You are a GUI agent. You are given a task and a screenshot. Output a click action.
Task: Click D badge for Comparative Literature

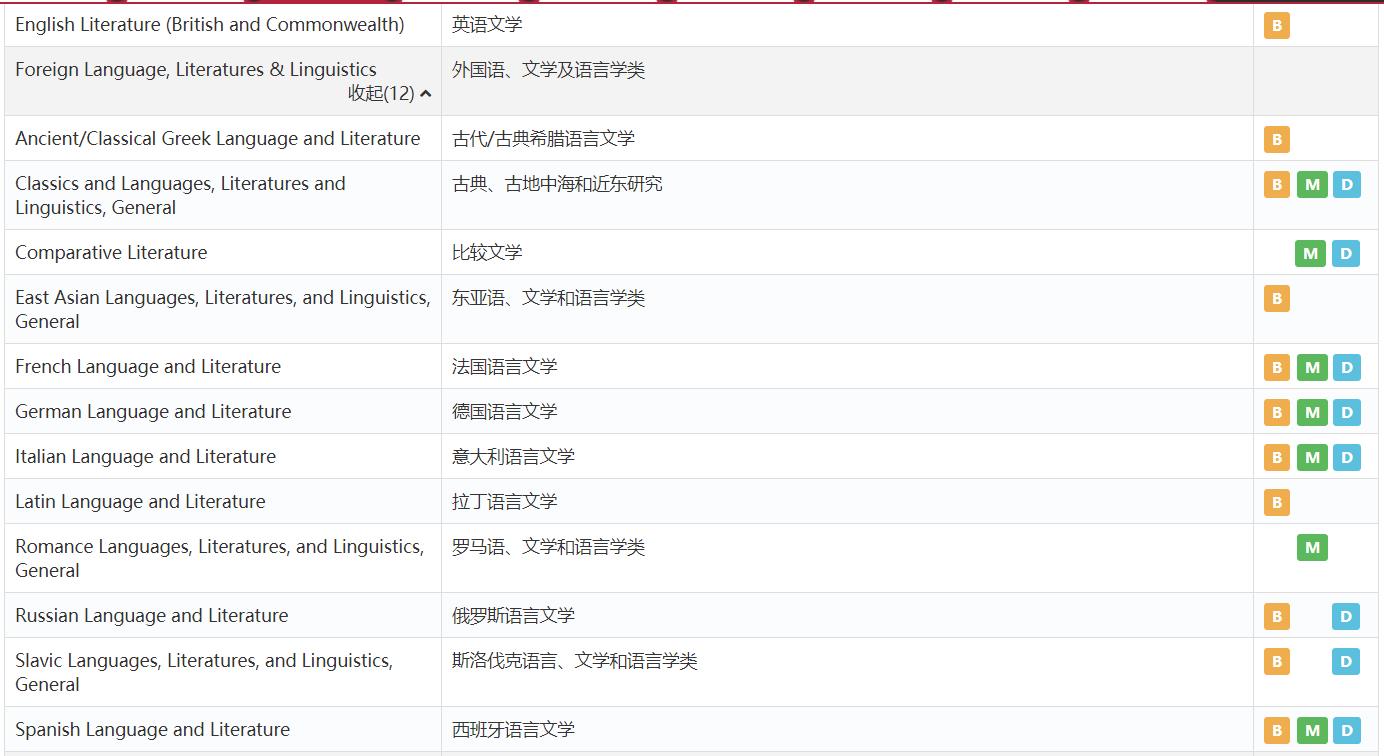click(x=1346, y=253)
